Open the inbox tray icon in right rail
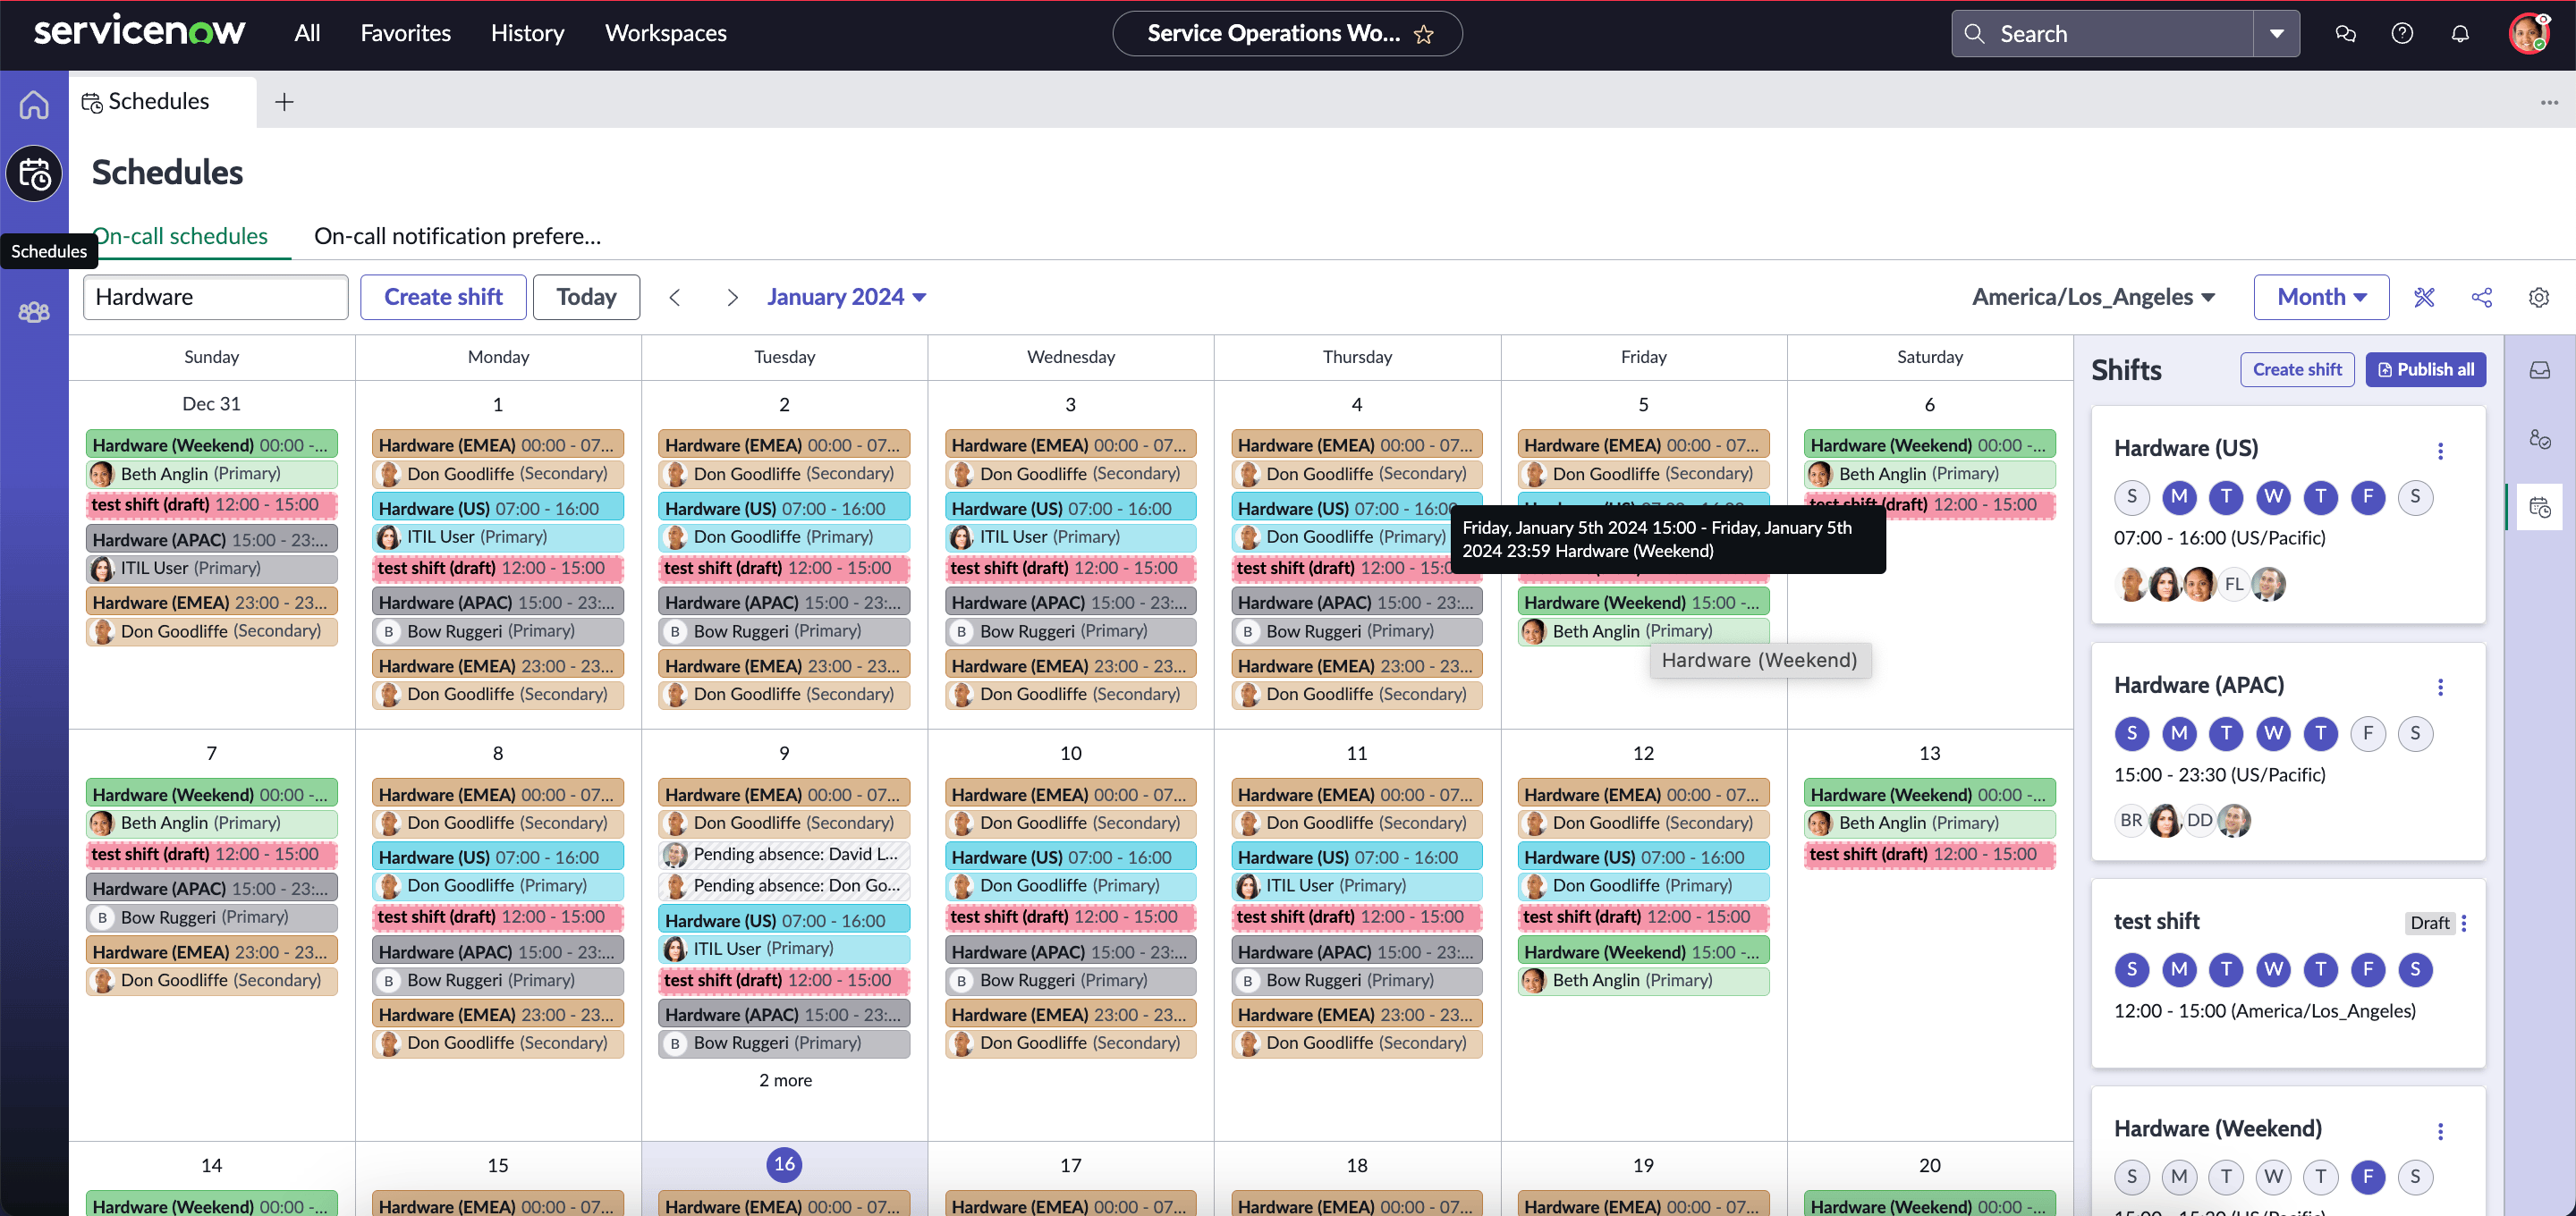The width and height of the screenshot is (2576, 1216). pos(2539,371)
